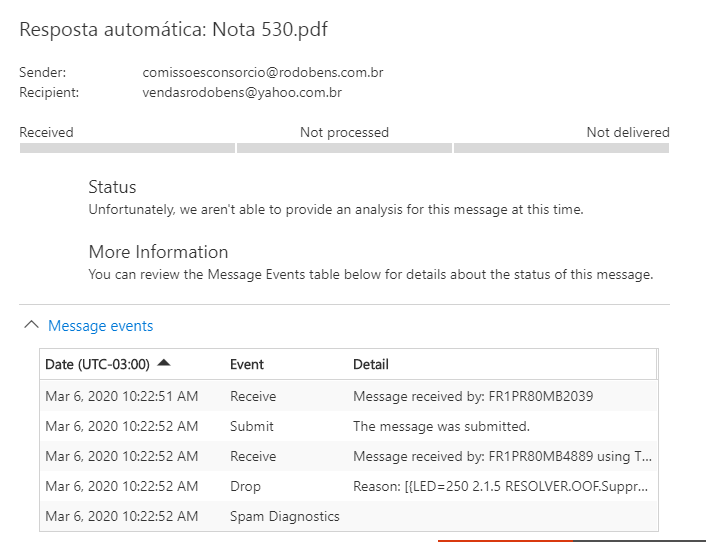Screen dimensions: 706x542
Task: Collapse the Message events section chevron
Action: (31, 325)
